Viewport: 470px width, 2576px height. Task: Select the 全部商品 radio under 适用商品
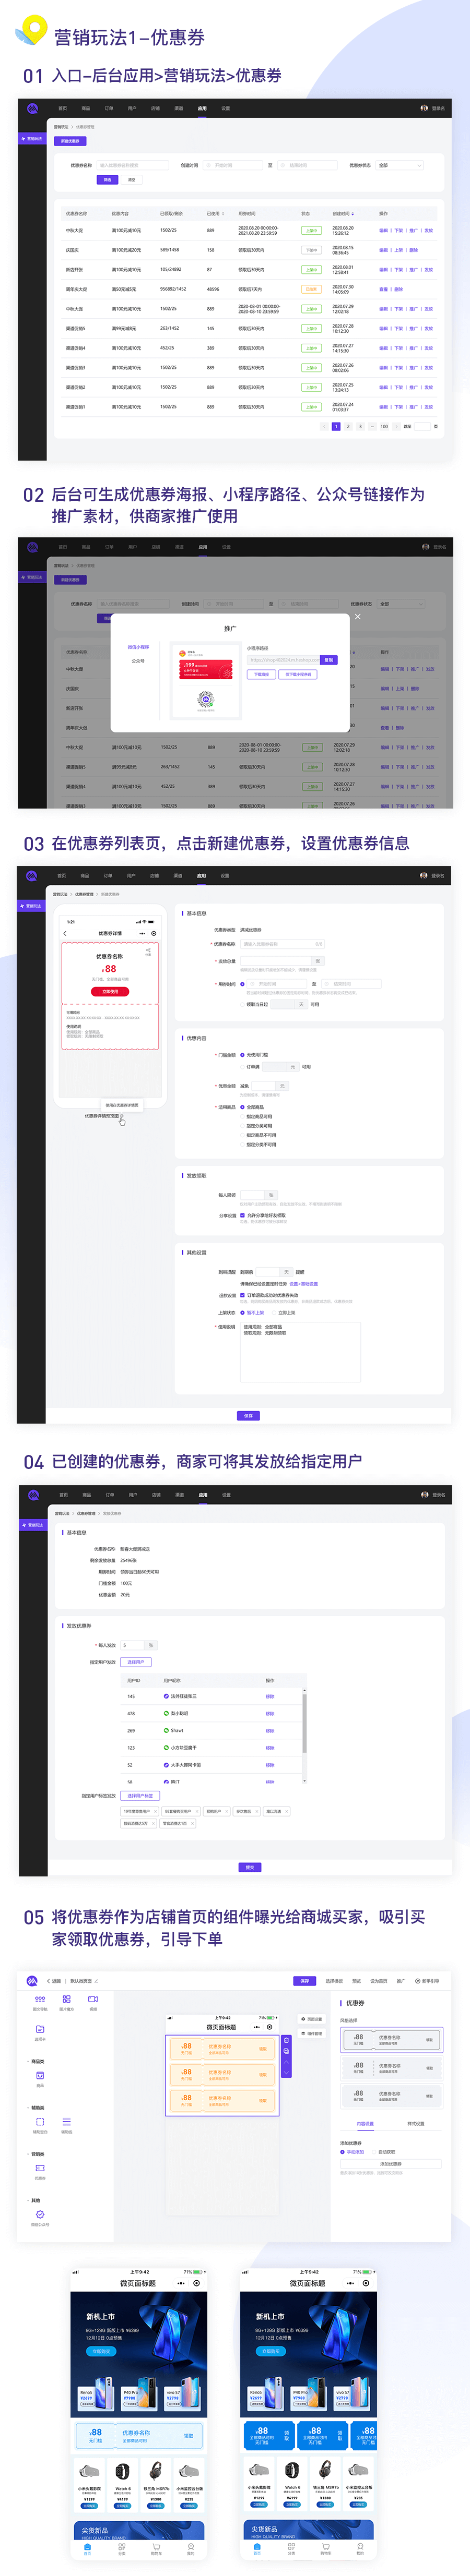click(242, 1107)
